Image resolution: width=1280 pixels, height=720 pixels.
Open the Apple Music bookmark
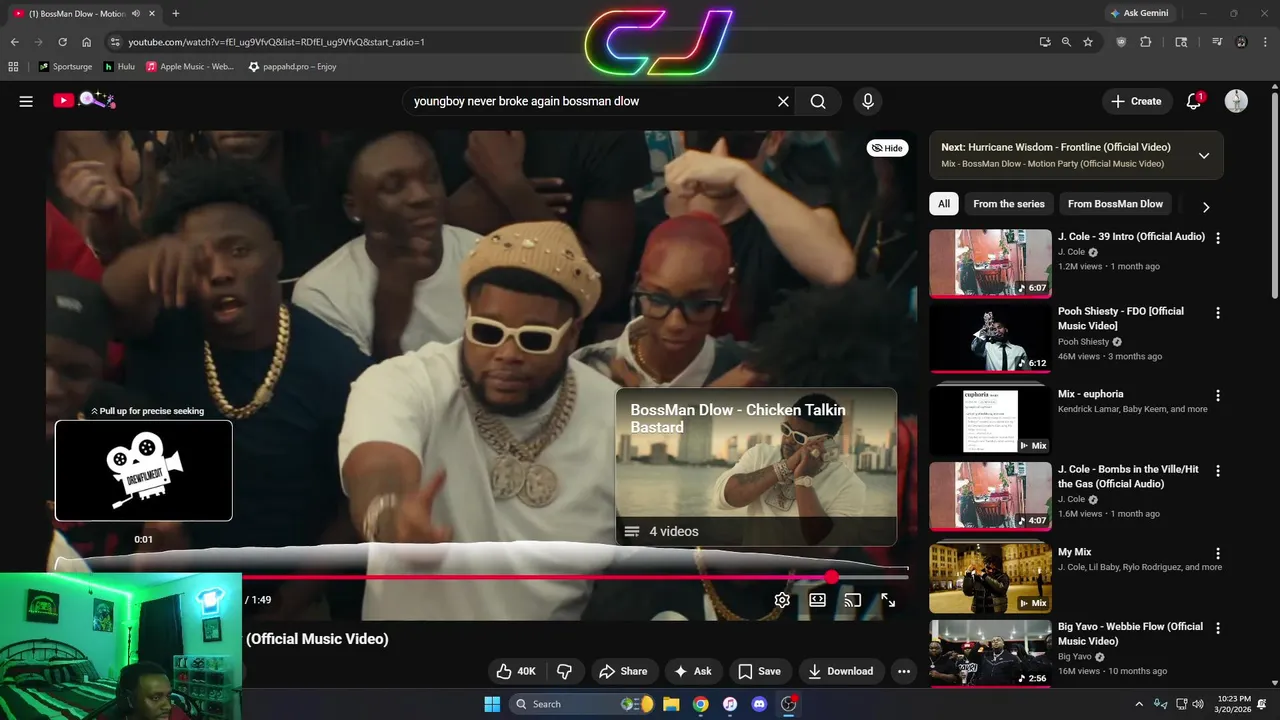pos(190,66)
